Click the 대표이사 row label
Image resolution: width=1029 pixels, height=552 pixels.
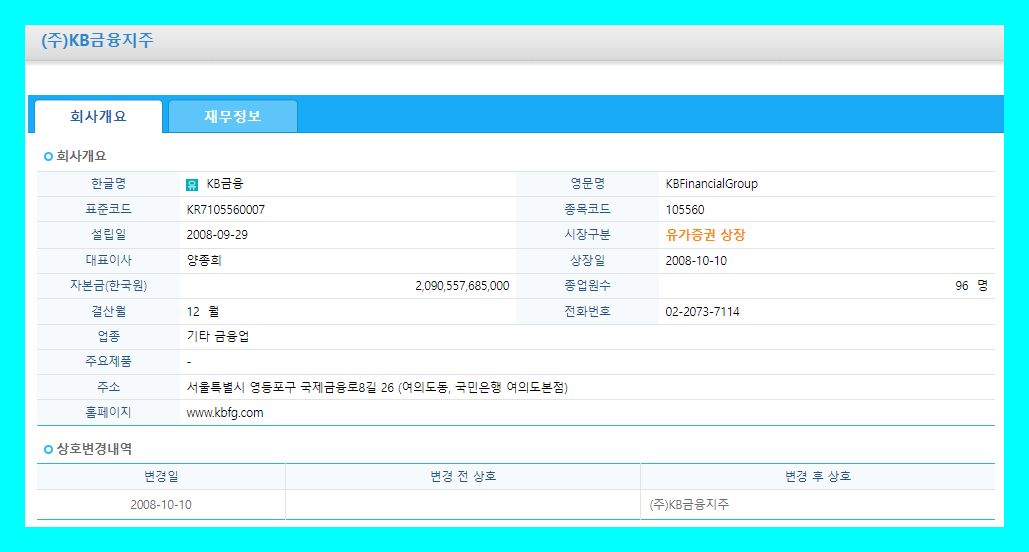108,260
